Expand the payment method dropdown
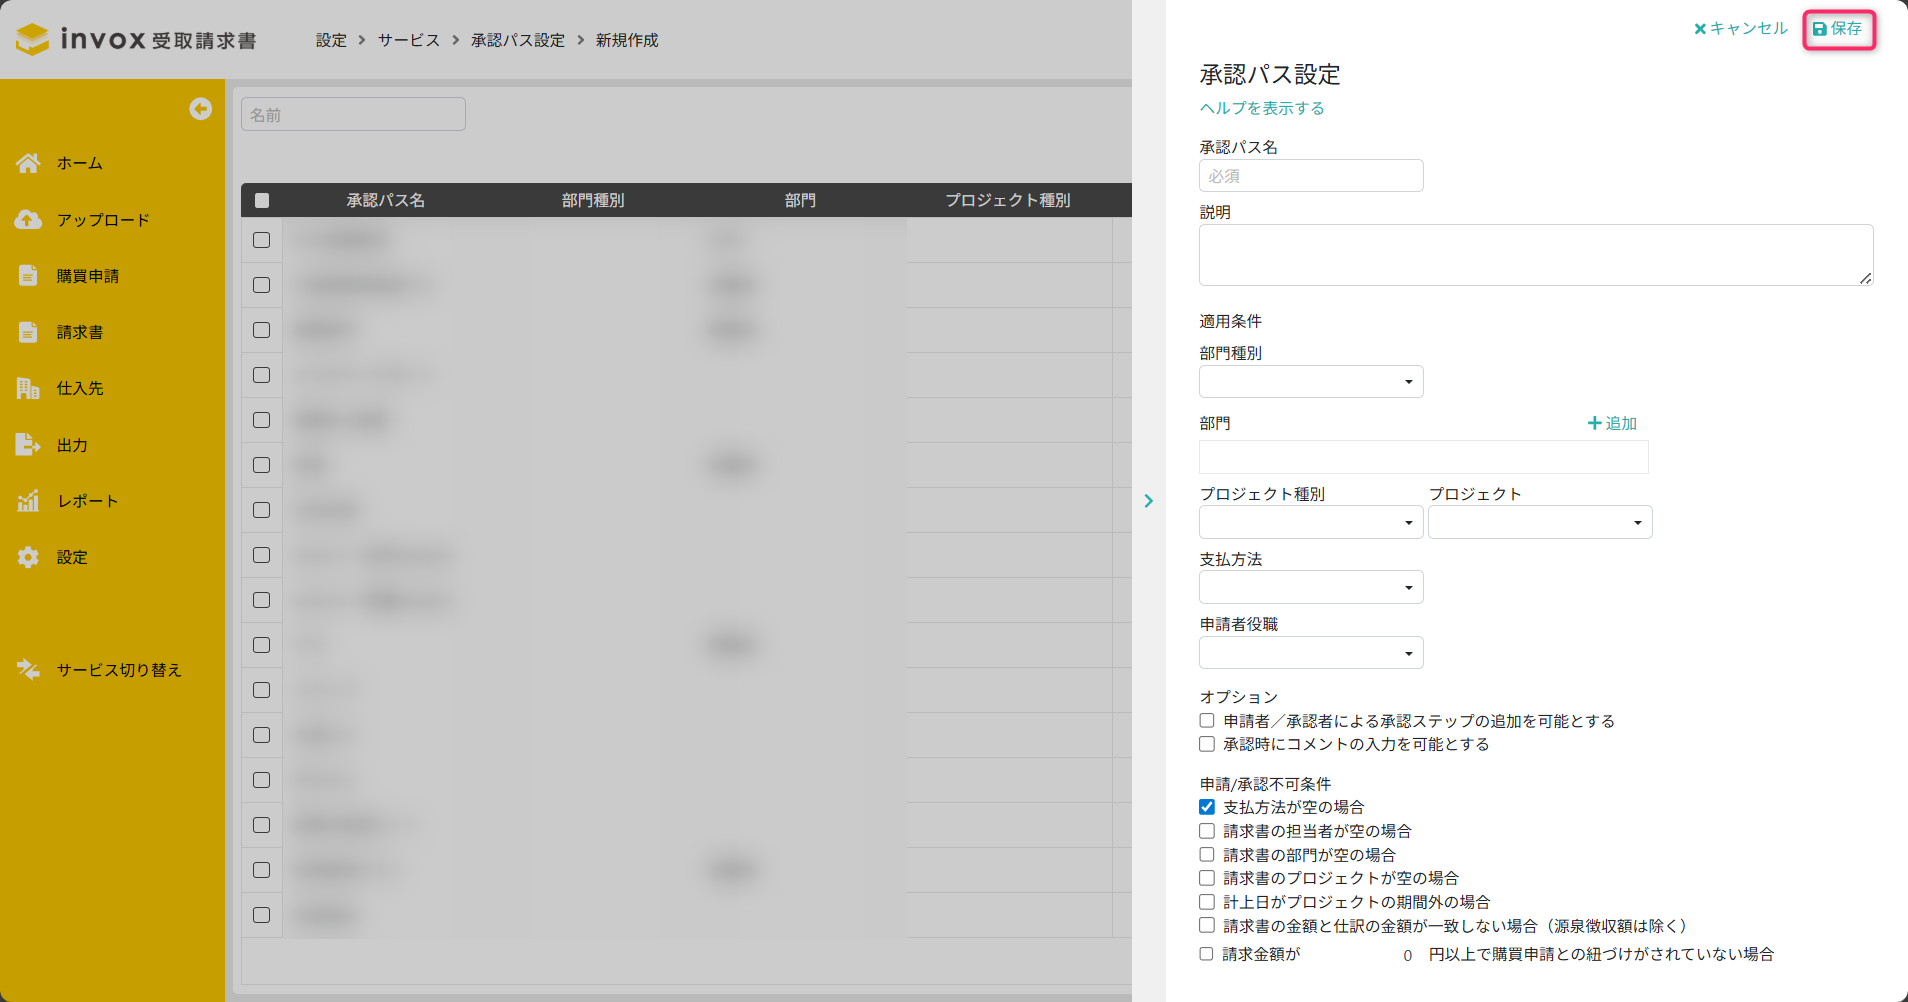Viewport: 1908px width, 1002px height. click(1310, 587)
